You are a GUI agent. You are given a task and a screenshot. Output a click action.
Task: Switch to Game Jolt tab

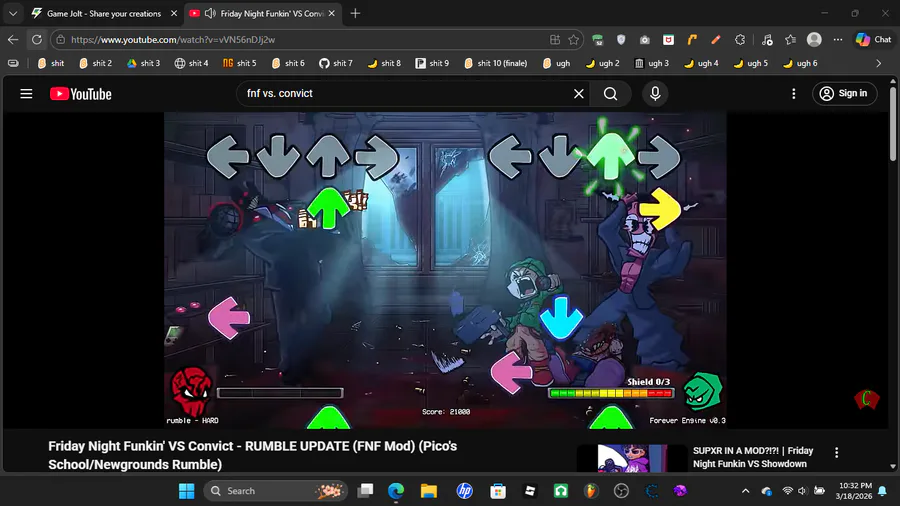click(103, 13)
